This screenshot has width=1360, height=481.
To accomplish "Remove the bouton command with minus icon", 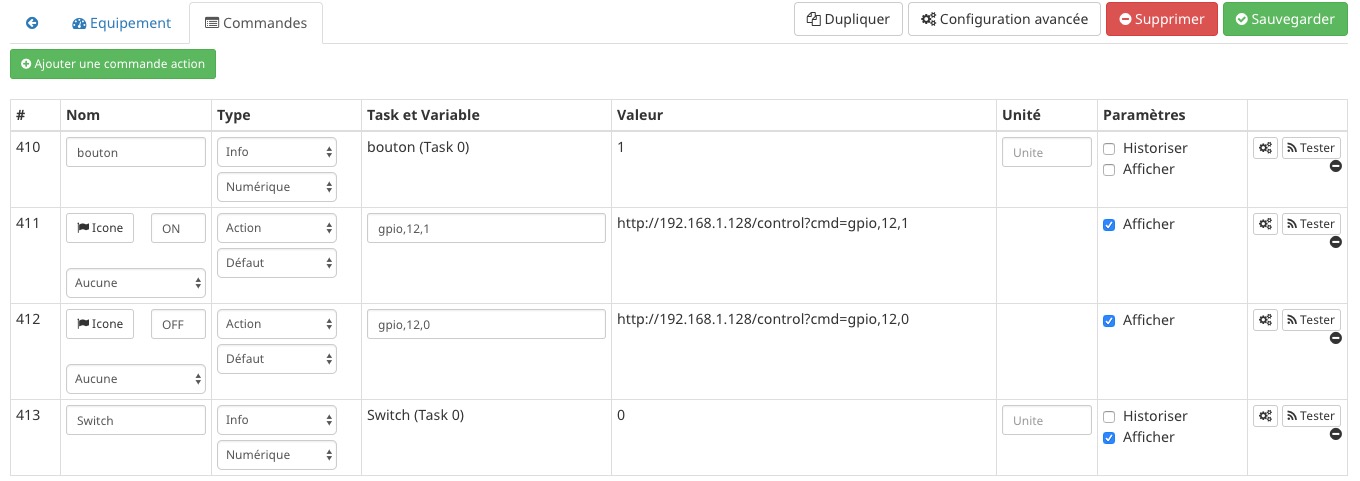I will coord(1335,166).
